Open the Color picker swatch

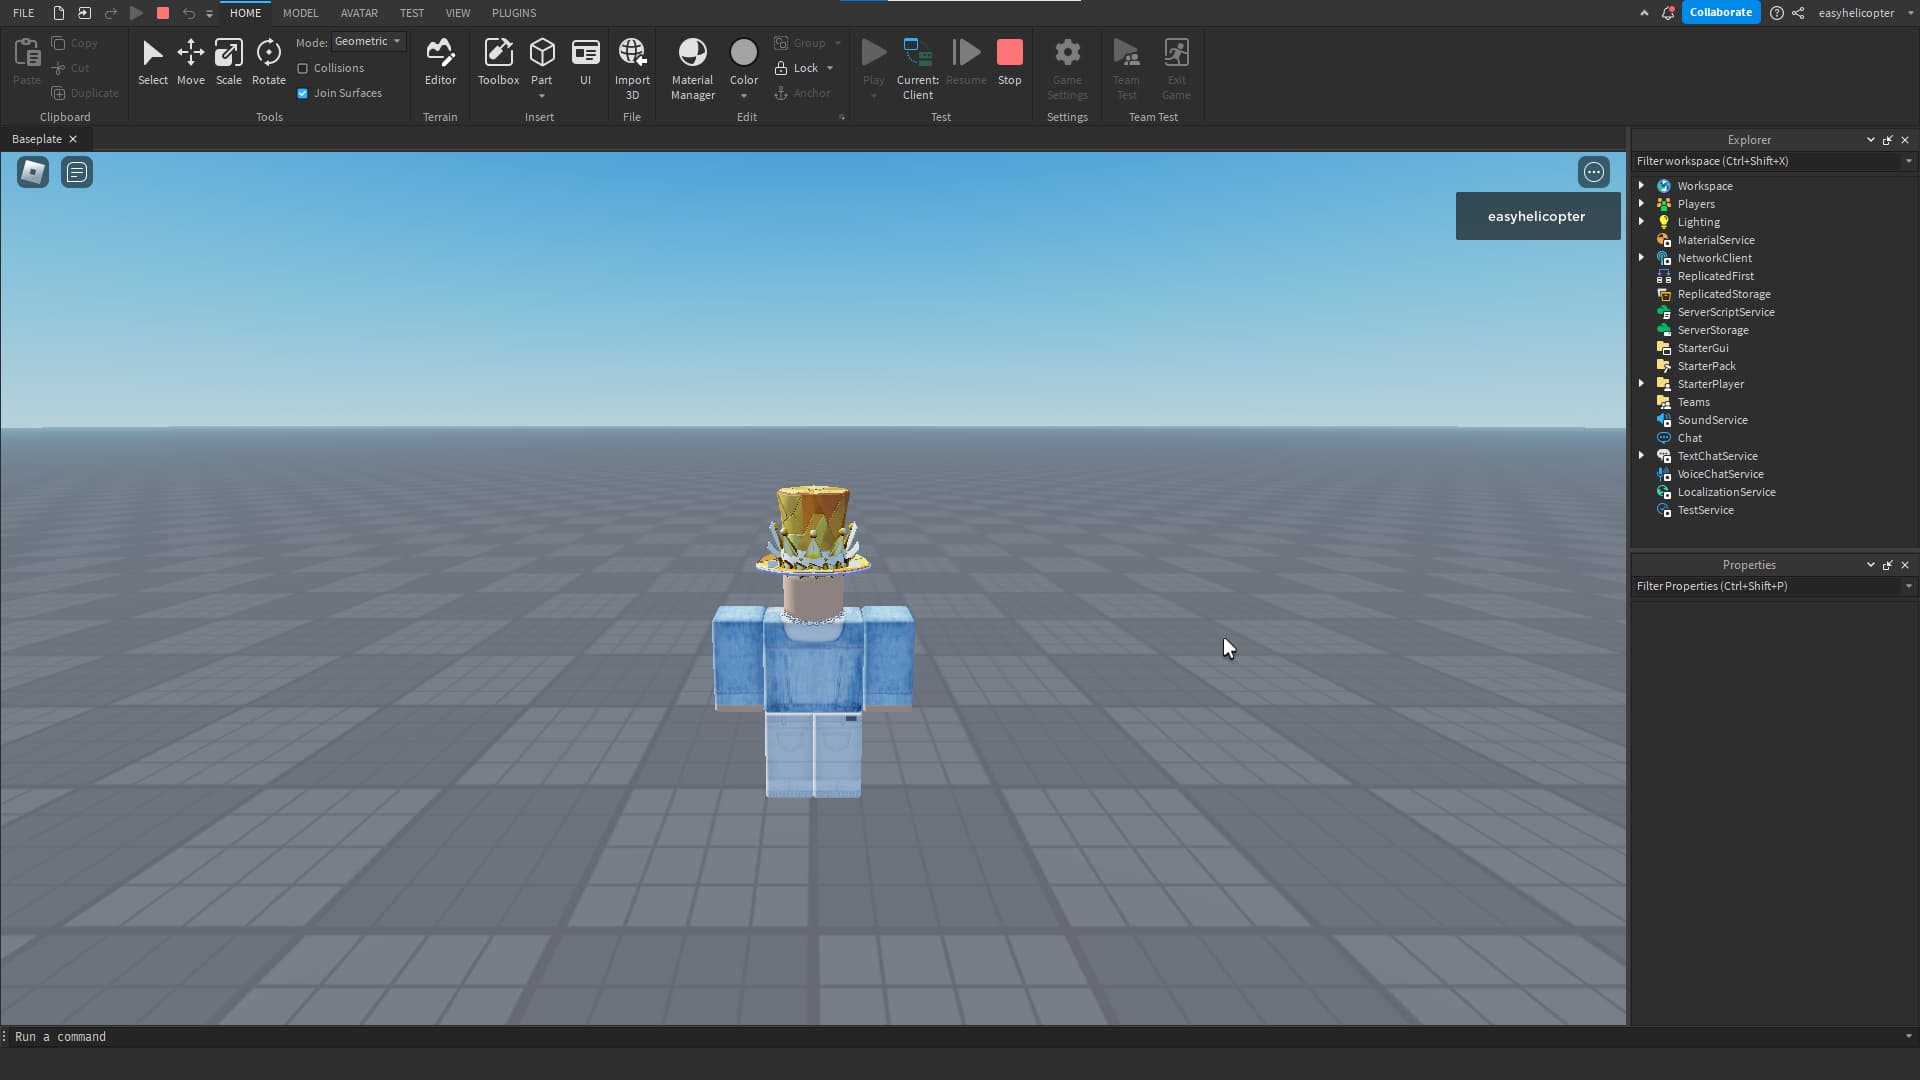coord(743,52)
